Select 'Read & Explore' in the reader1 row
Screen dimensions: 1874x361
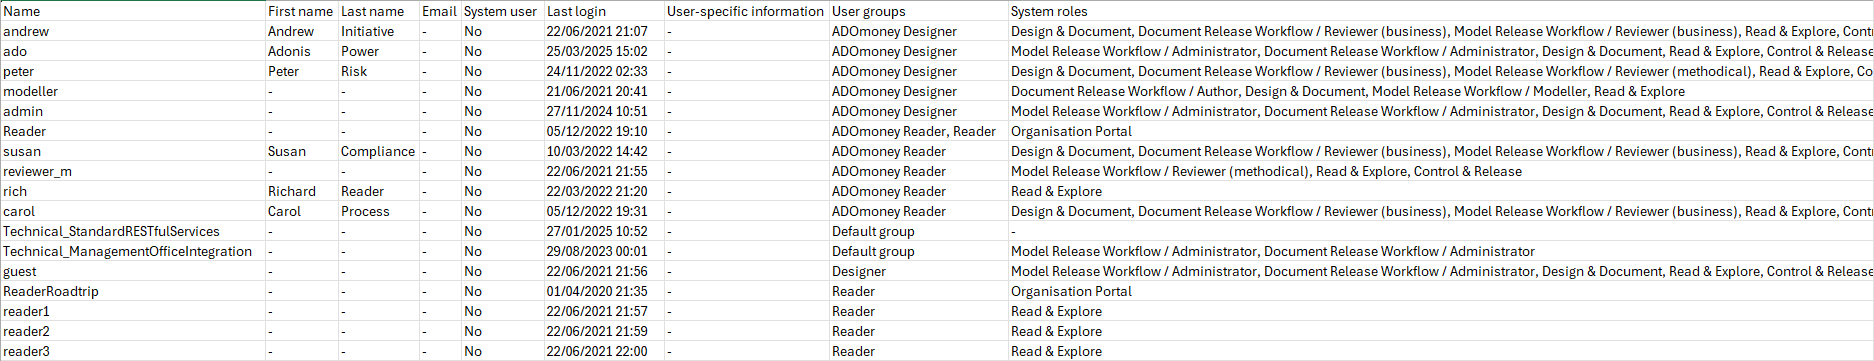click(x=1441, y=311)
